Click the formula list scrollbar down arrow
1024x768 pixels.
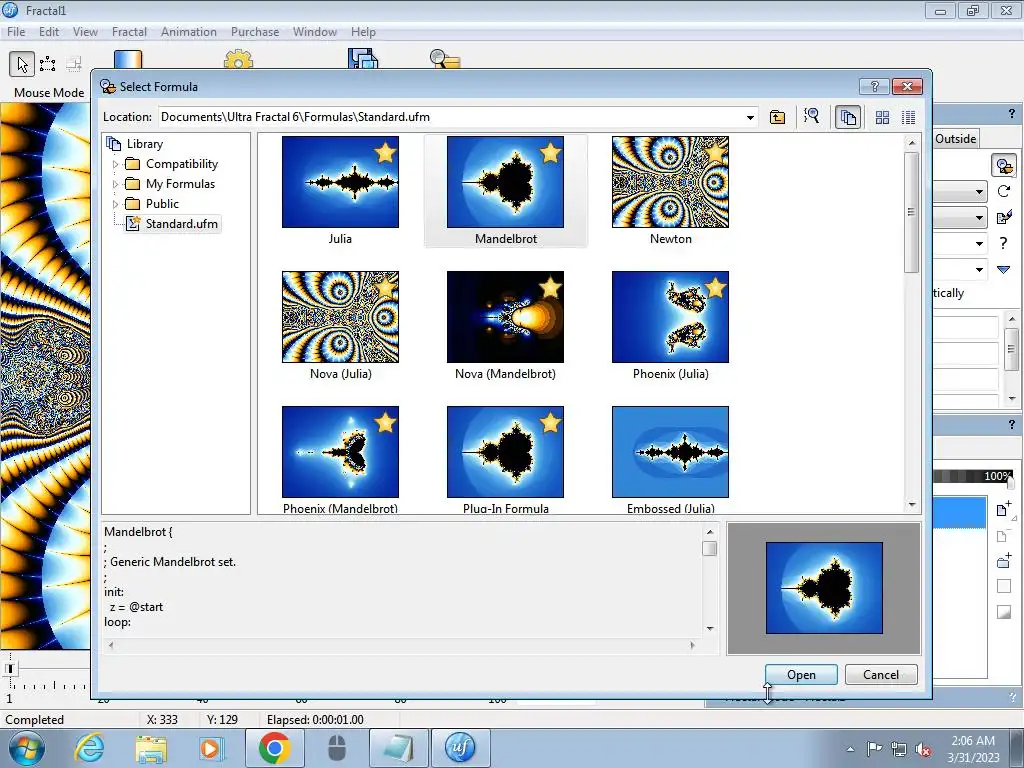tap(912, 505)
